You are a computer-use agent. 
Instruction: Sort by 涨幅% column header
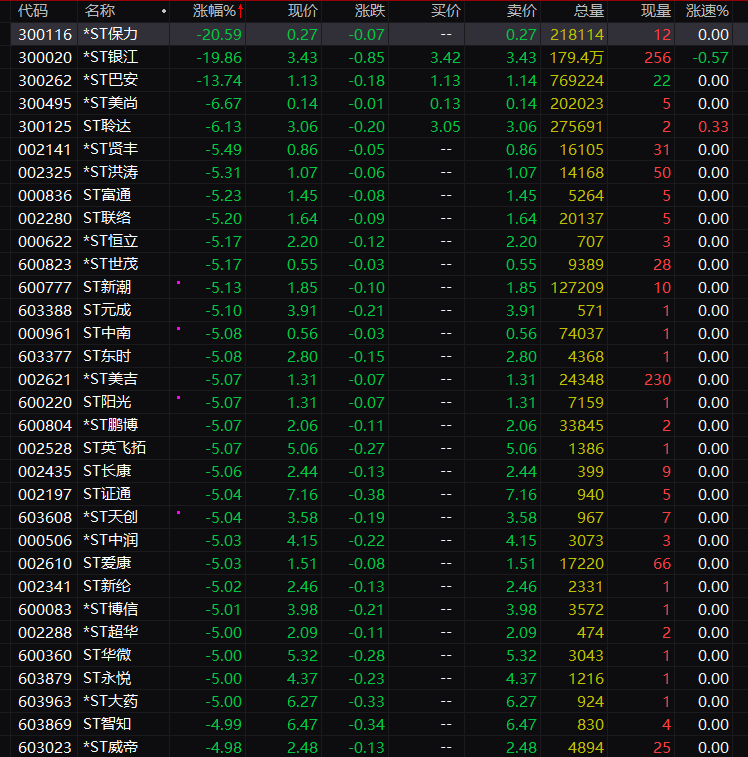[x=214, y=11]
